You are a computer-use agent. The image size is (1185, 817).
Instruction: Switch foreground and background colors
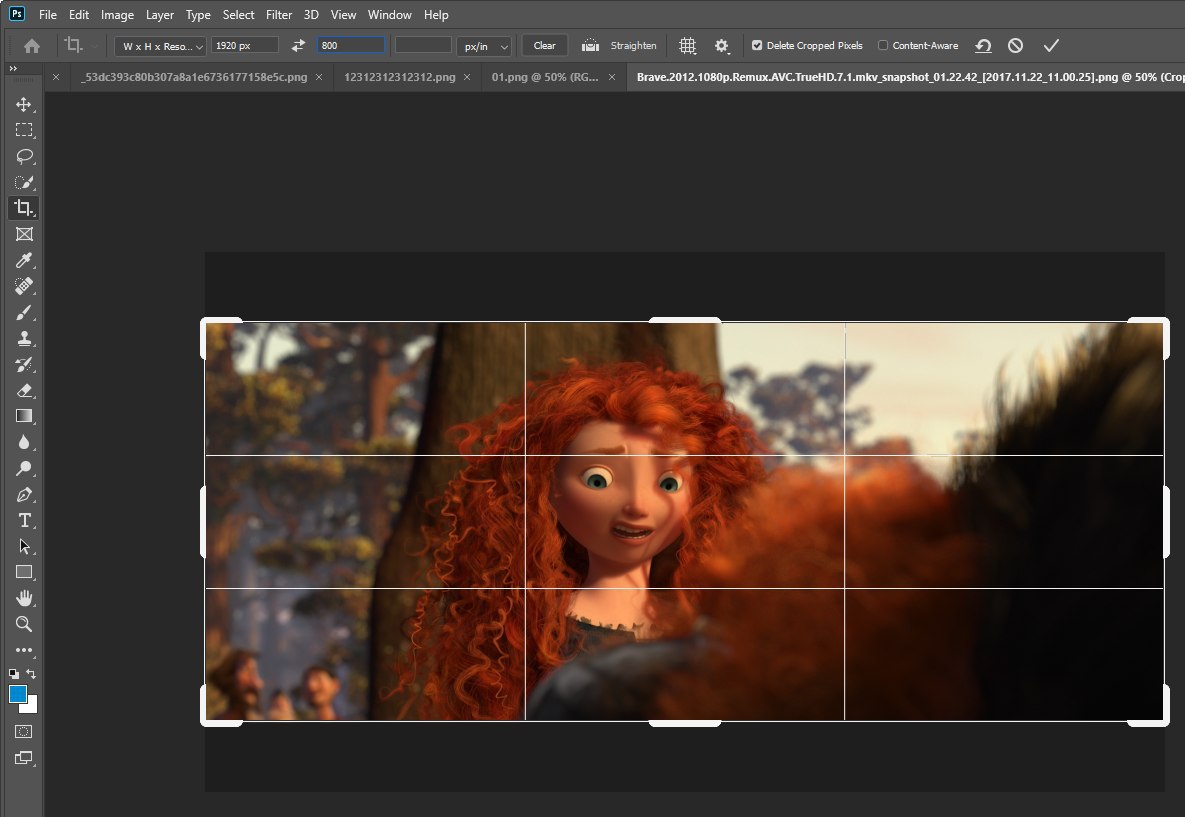coord(31,673)
